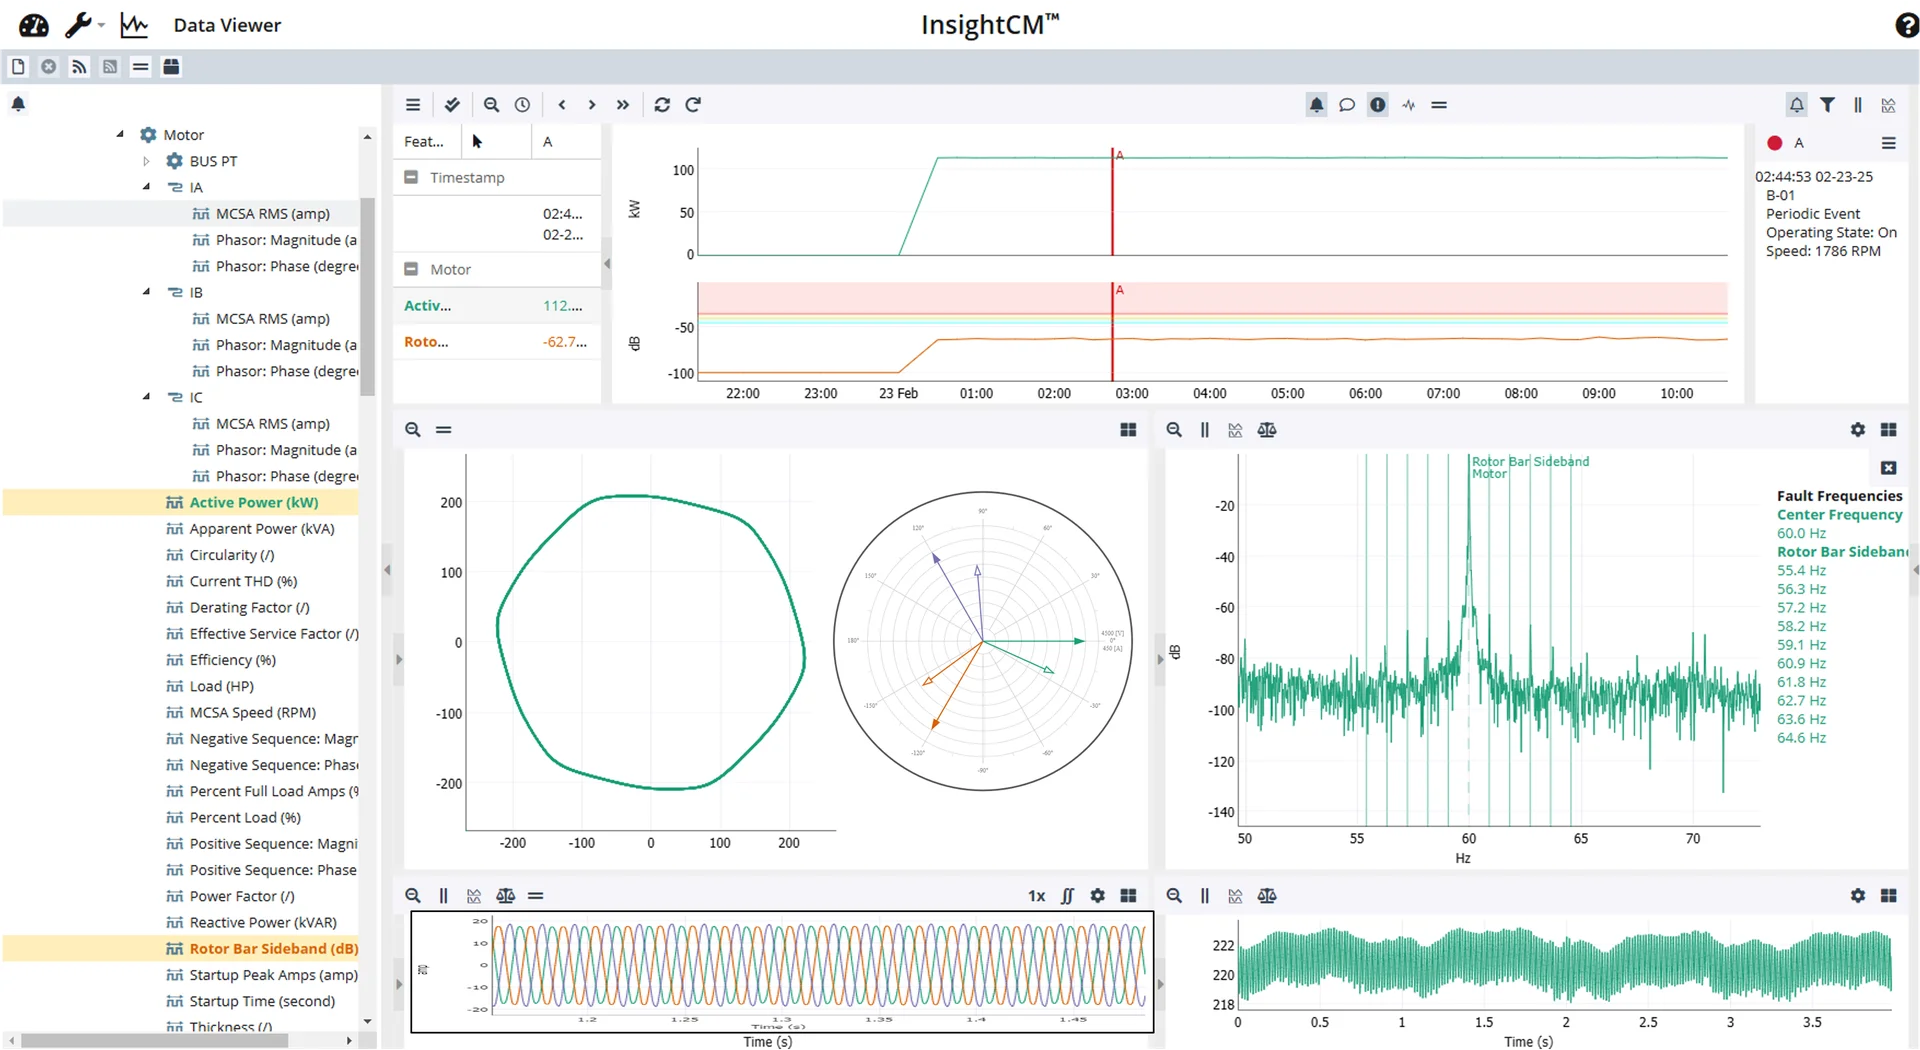The width and height of the screenshot is (1920, 1050).
Task: Click the balance scale icon in spectrum toolbar
Action: (1267, 430)
